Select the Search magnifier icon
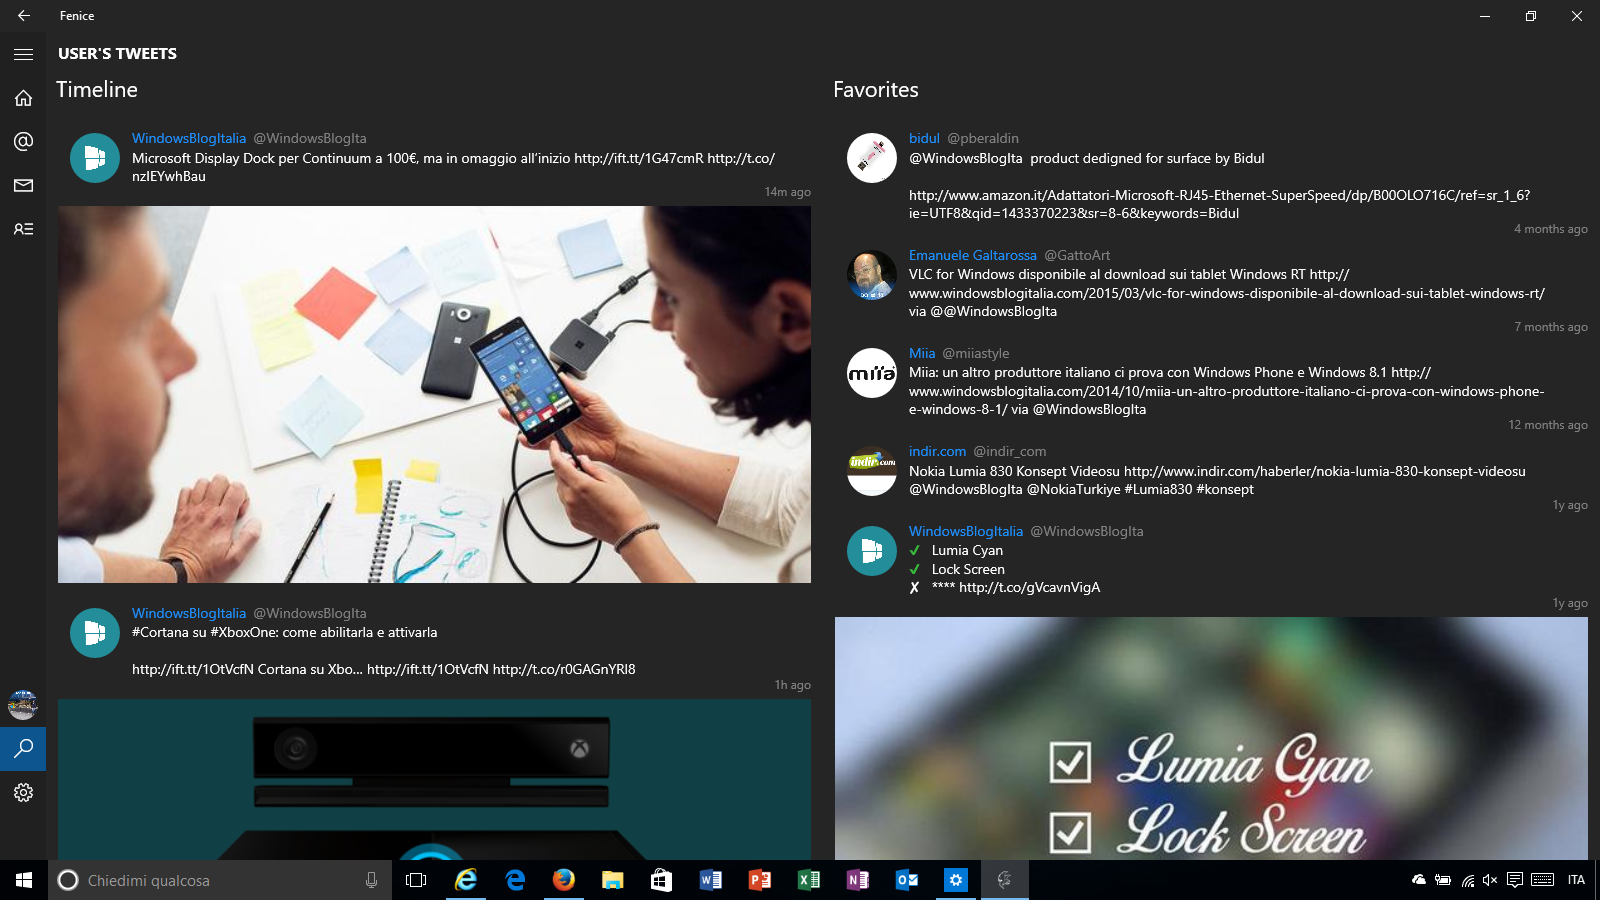 (23, 749)
